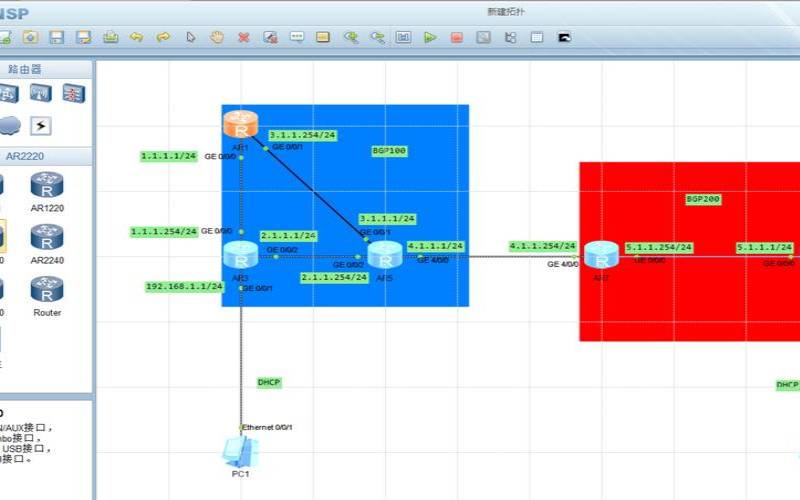Click the Undo arrow icon
Screen dimensions: 800x500
pyautogui.click(x=136, y=37)
